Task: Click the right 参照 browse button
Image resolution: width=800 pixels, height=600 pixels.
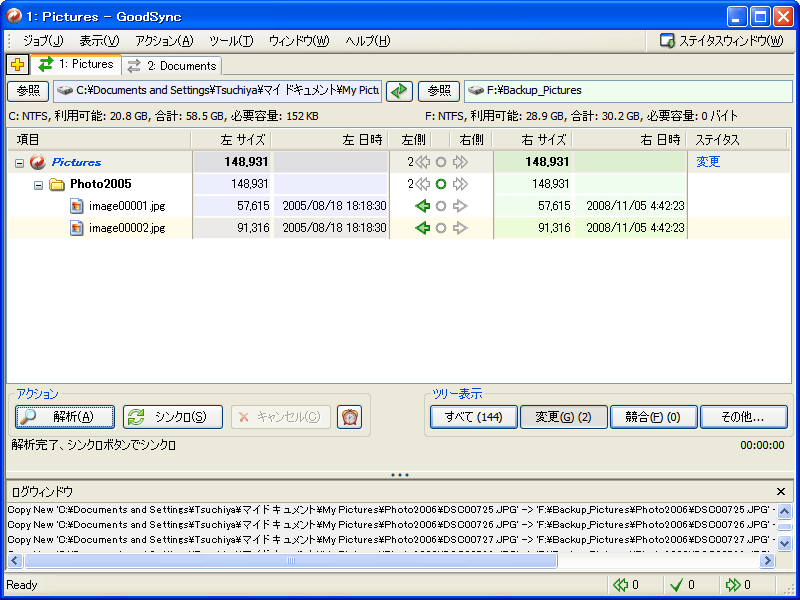Action: click(x=439, y=91)
